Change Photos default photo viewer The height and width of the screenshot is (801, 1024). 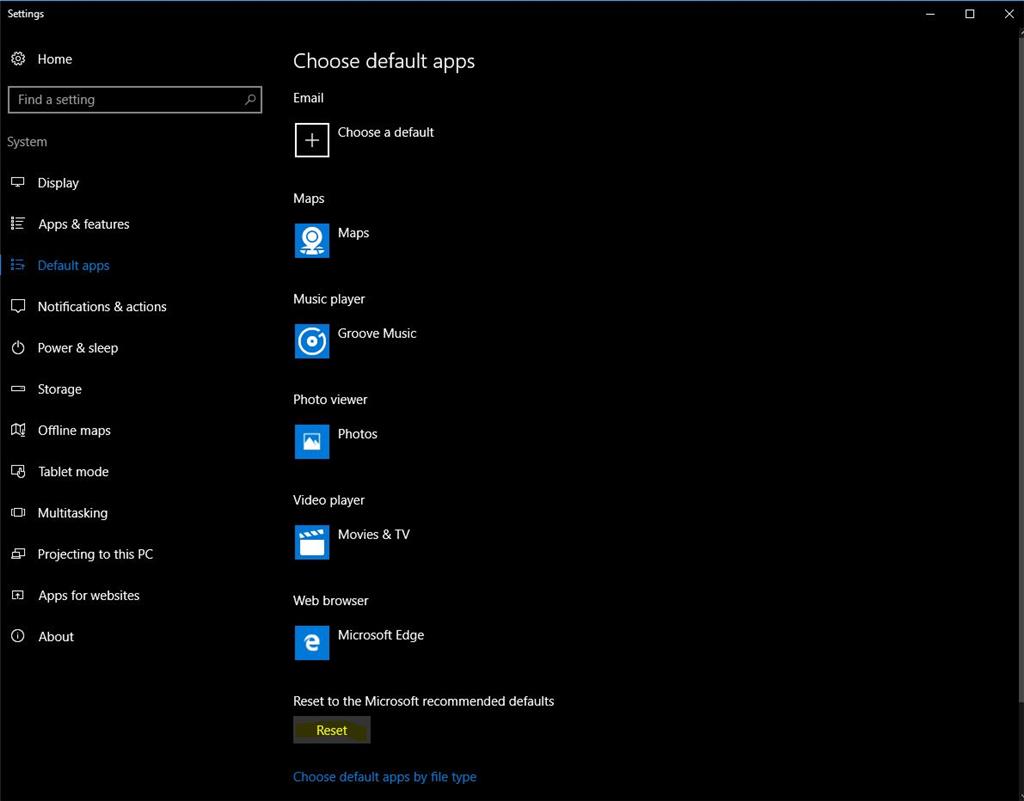pos(357,433)
